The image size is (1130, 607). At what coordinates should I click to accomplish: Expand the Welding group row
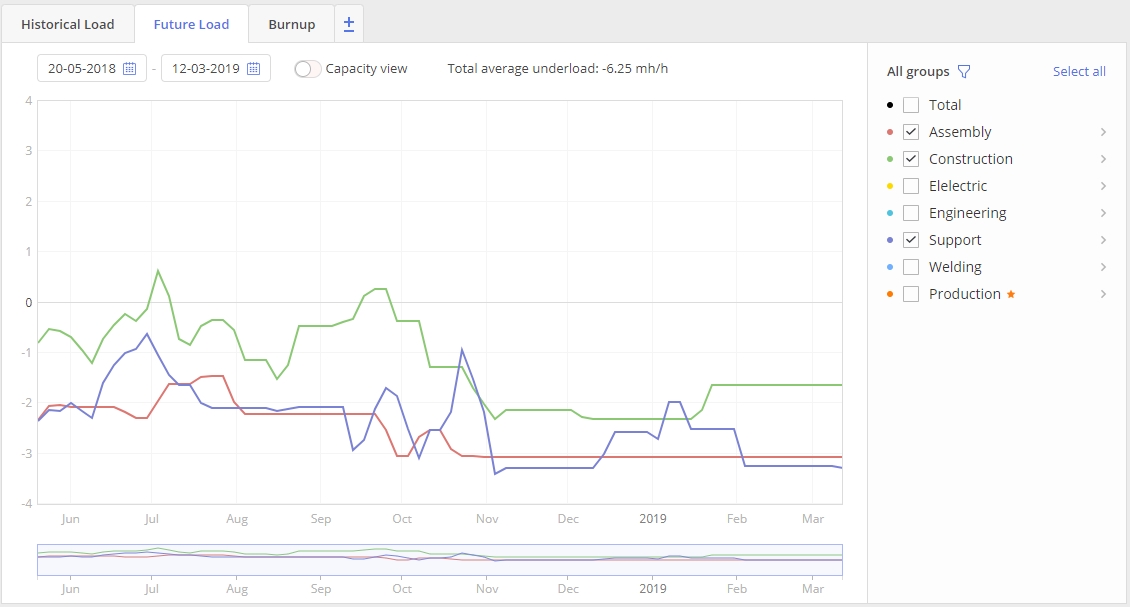click(x=1104, y=266)
